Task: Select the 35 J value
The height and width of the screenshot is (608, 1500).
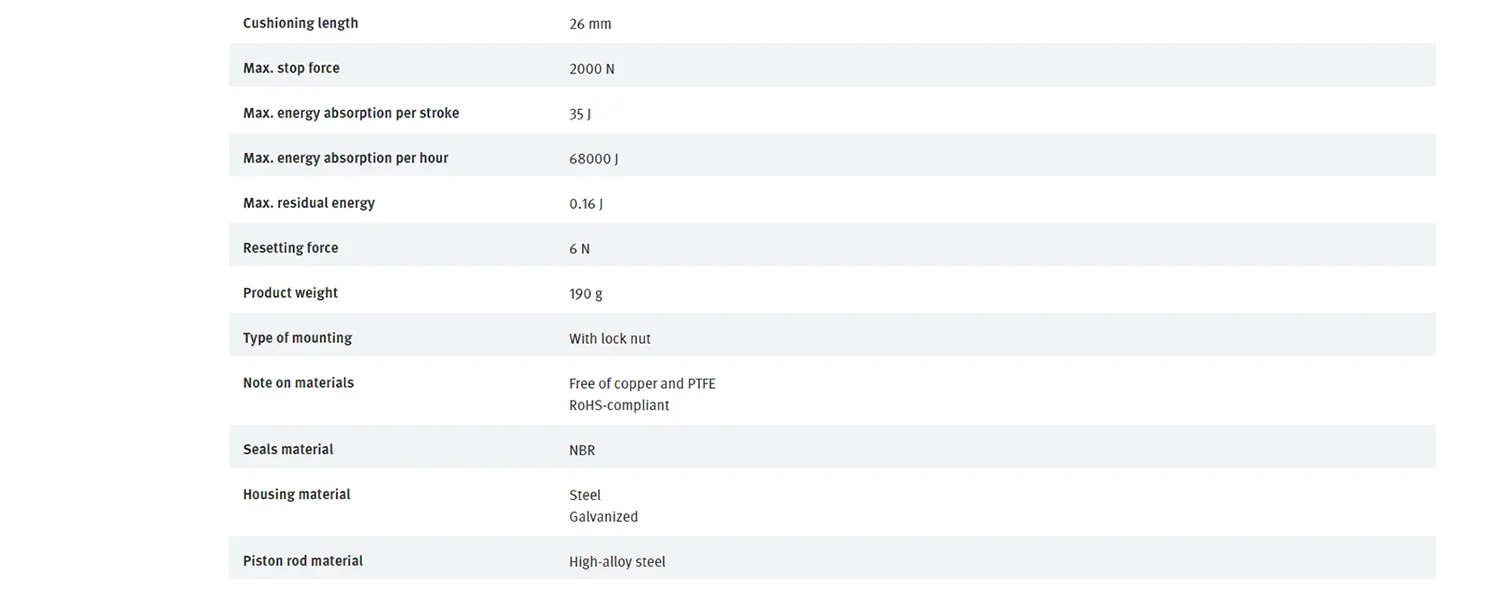Action: tap(580, 114)
